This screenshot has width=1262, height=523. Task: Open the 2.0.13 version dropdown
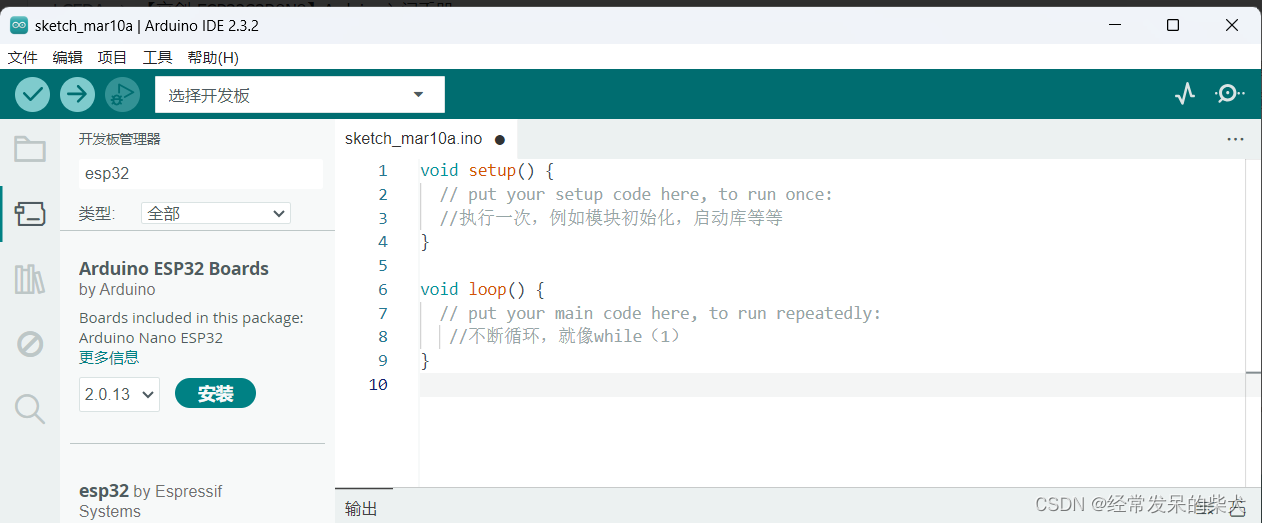tap(119, 394)
